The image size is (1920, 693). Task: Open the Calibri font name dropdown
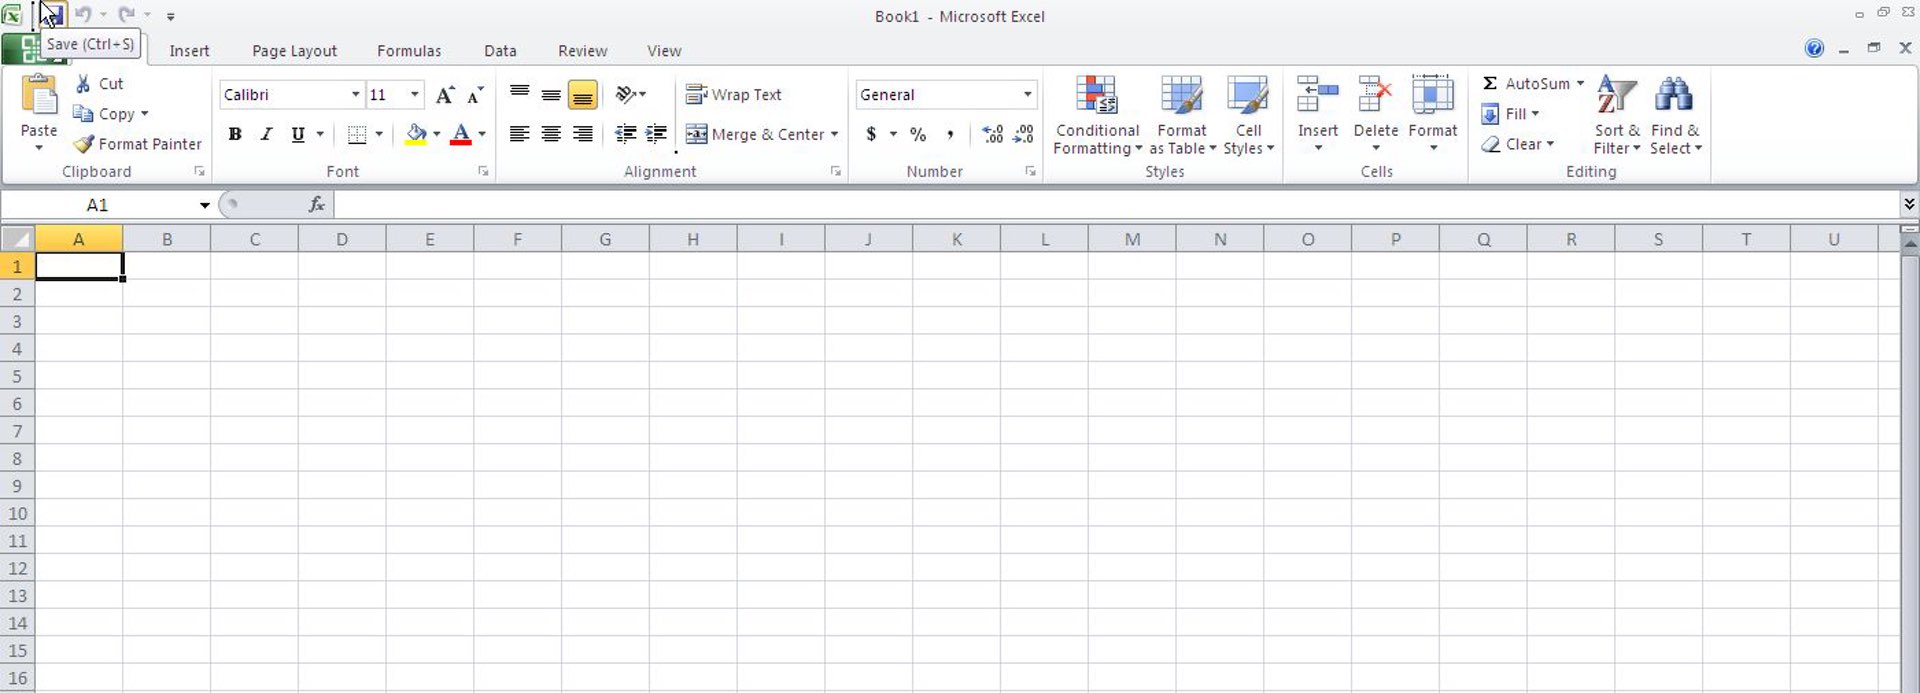(355, 95)
